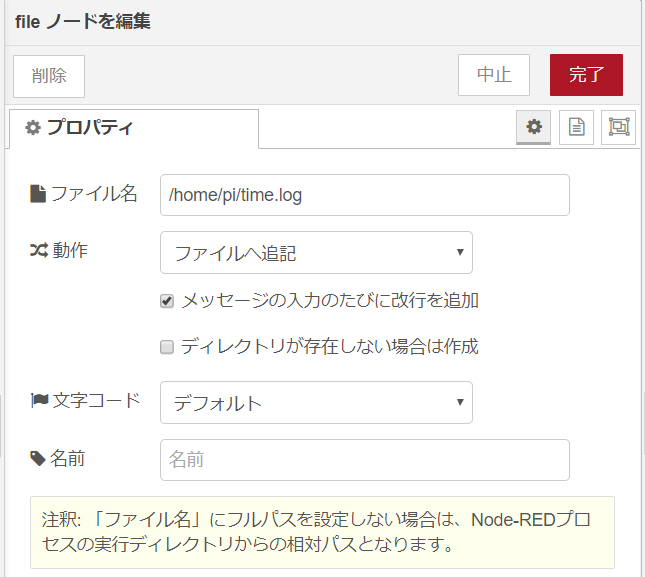Click the gear icon in プロパティ tab

(x=33, y=127)
